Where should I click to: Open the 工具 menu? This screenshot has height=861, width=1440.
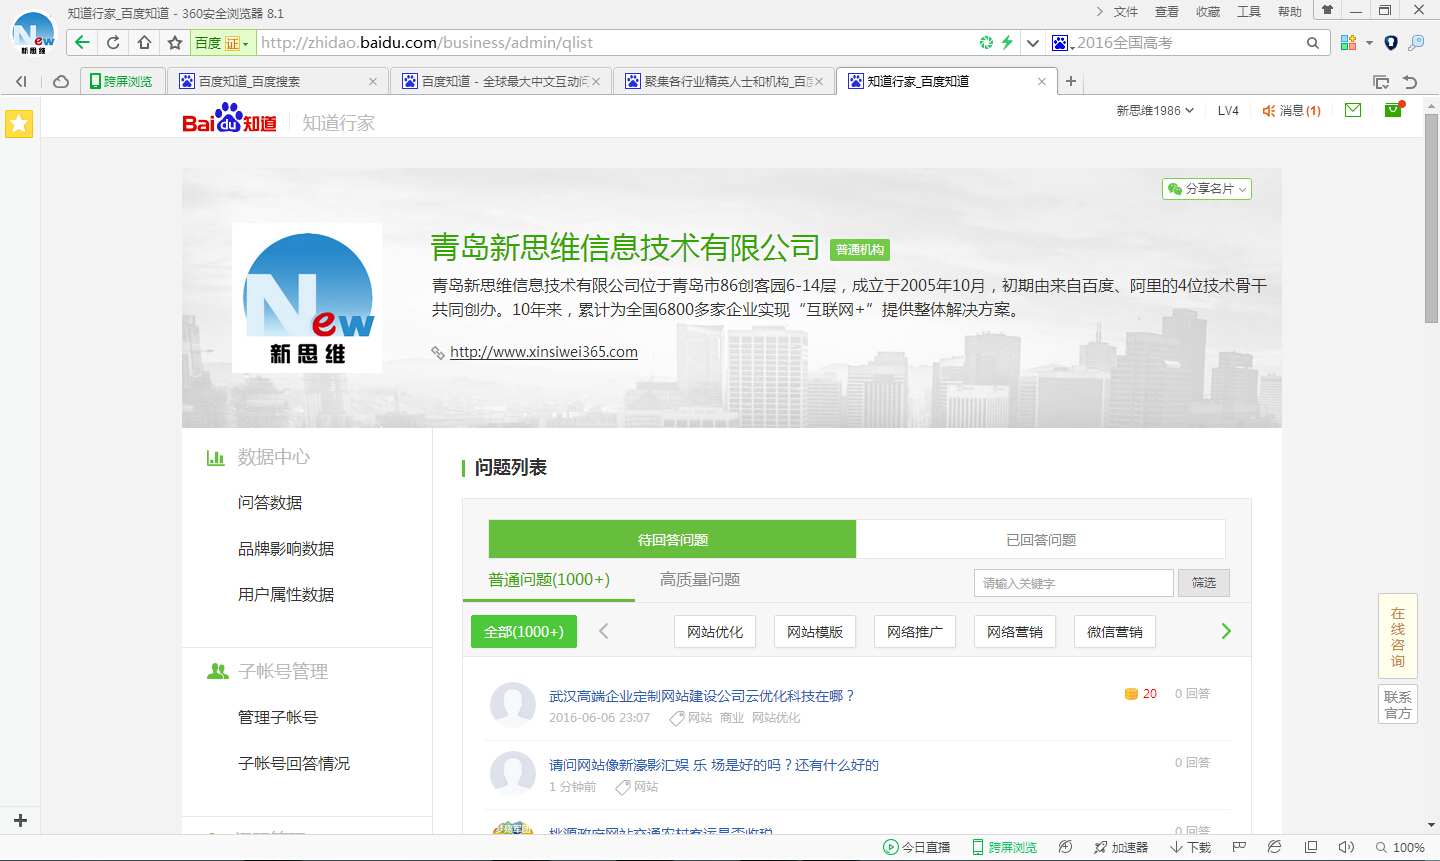[1249, 12]
